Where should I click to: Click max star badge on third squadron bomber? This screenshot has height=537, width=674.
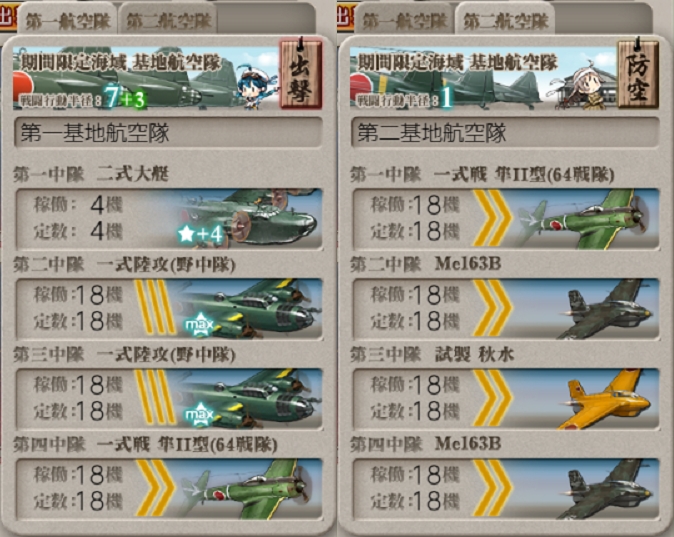tap(199, 414)
